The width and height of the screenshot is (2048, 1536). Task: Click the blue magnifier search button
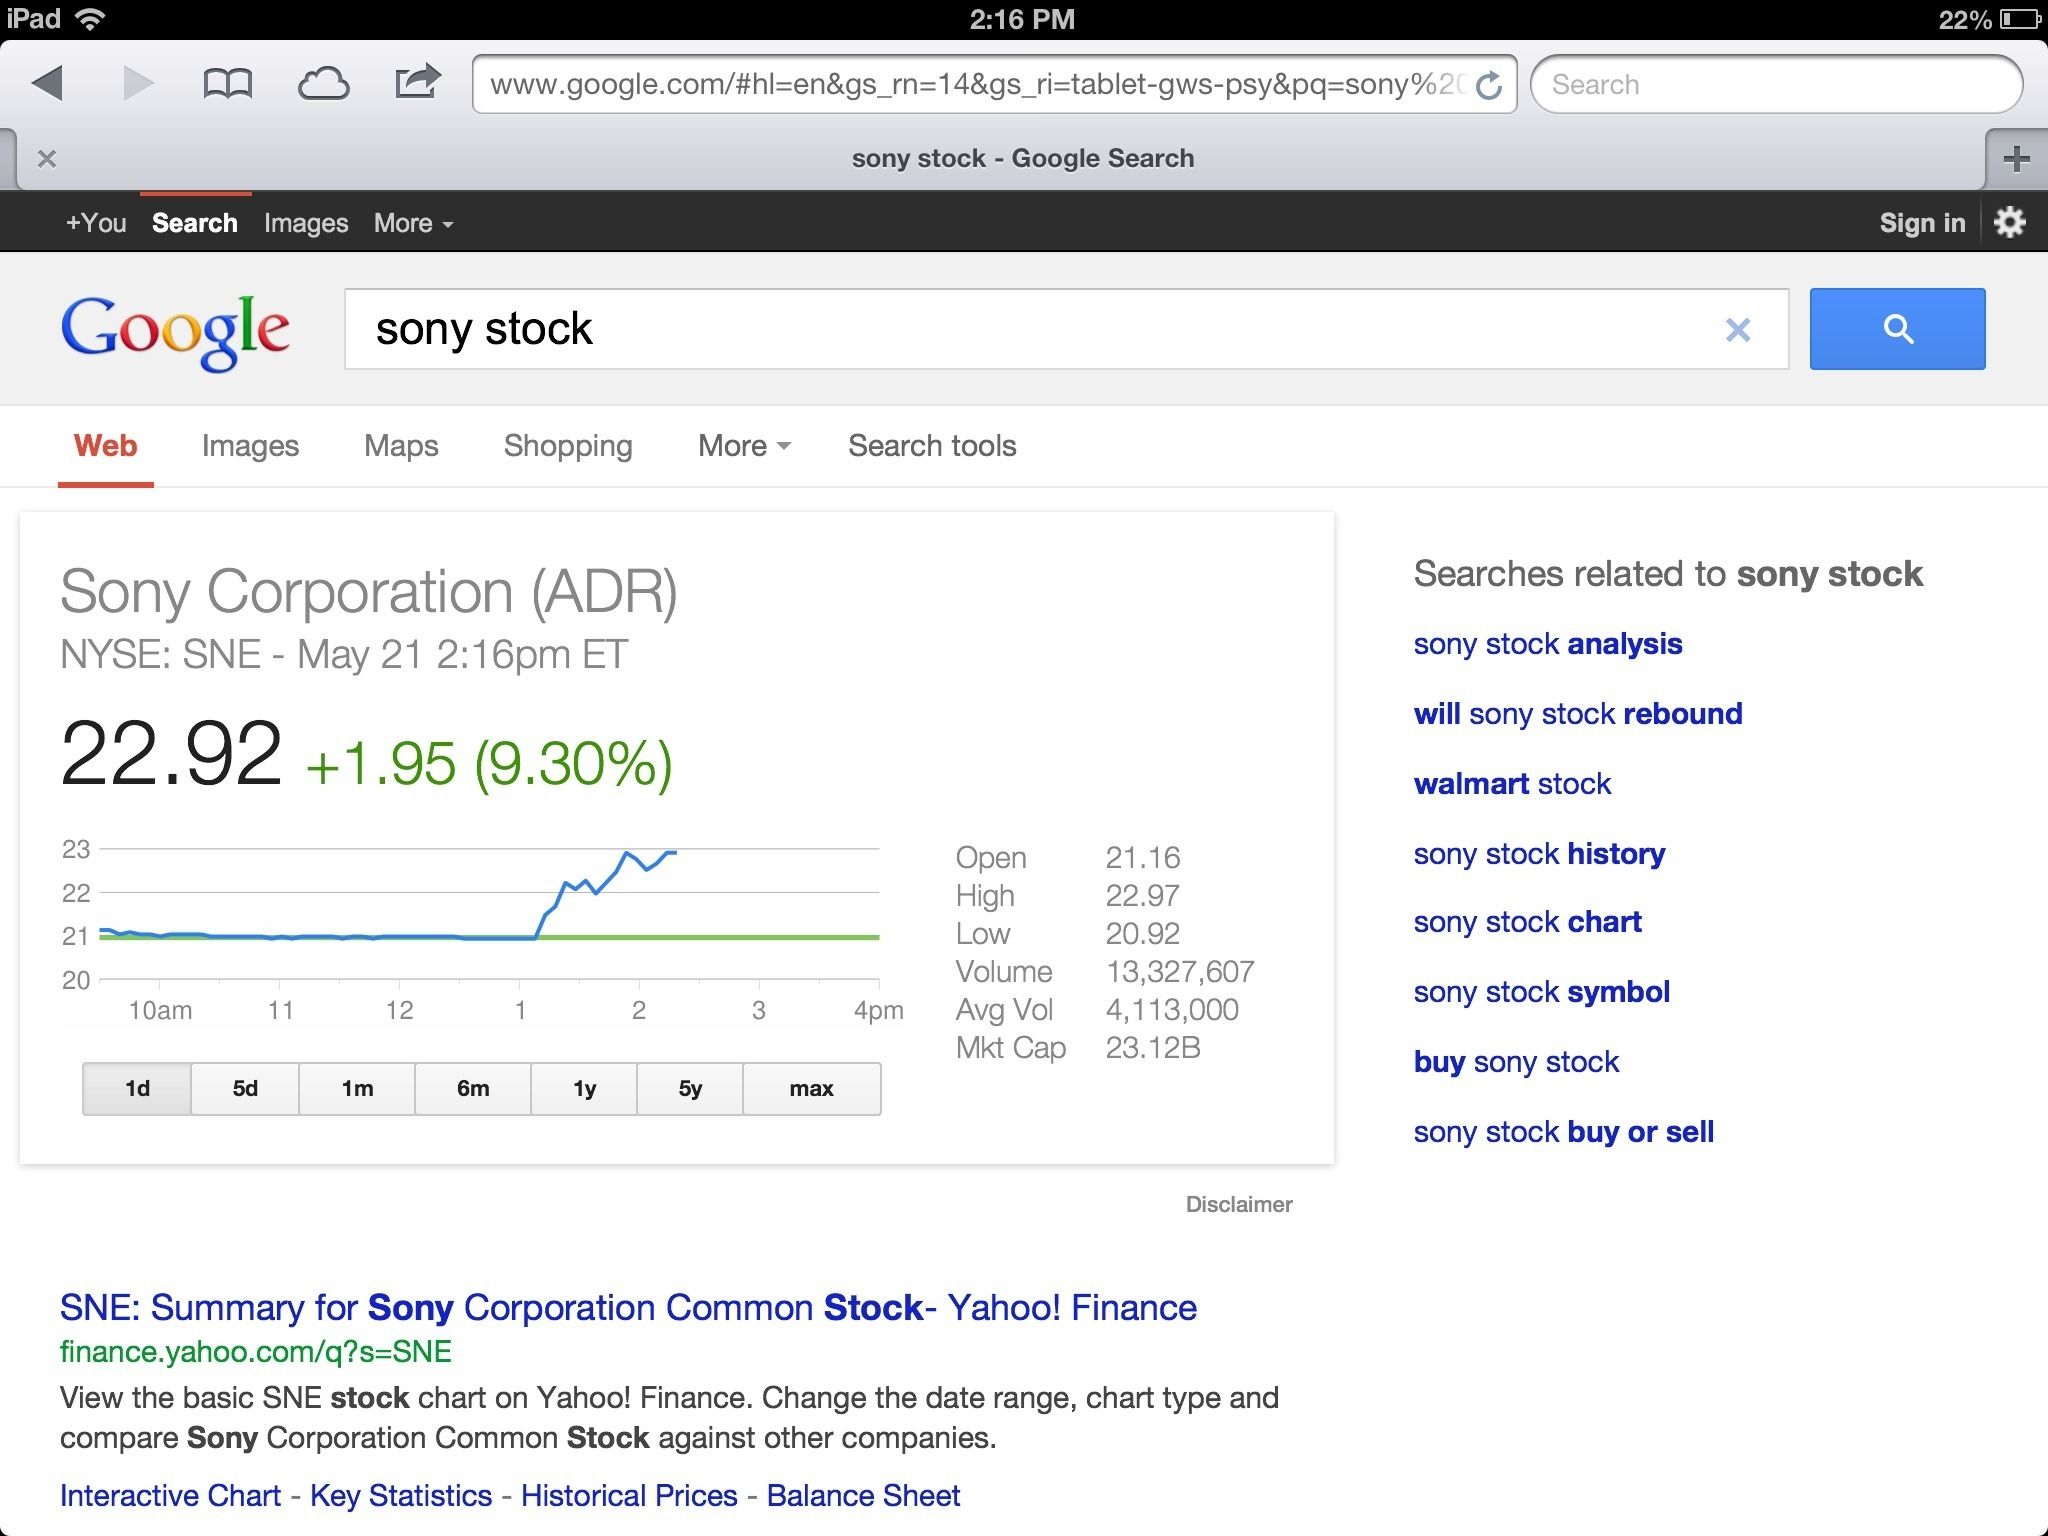pyautogui.click(x=1897, y=329)
